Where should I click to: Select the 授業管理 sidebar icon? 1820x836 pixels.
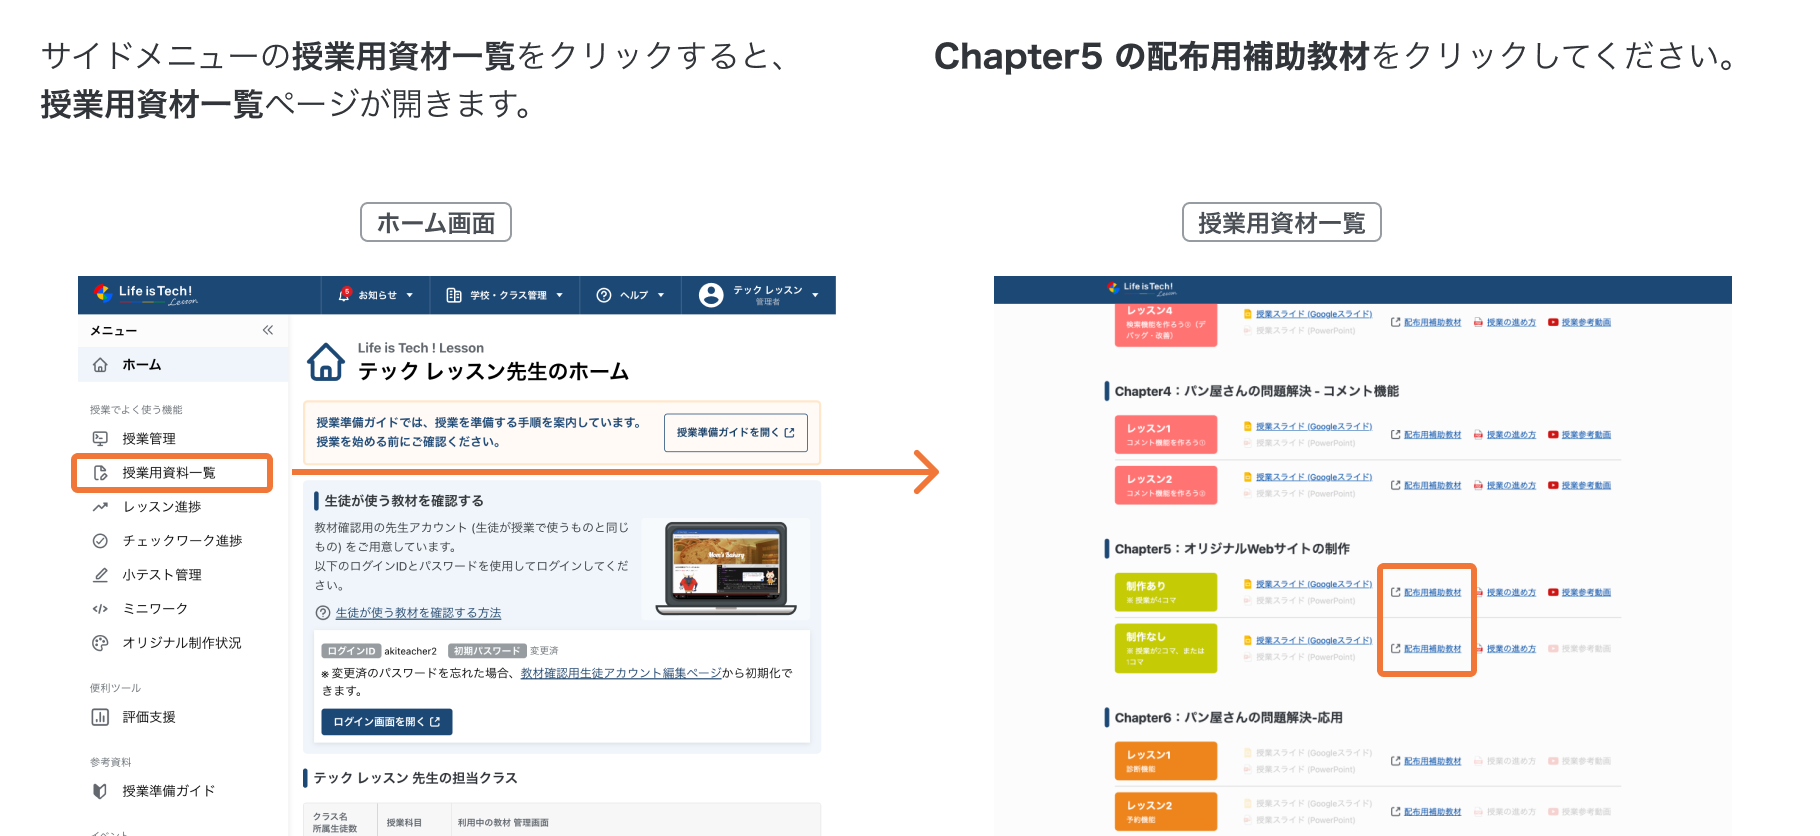[x=100, y=439]
